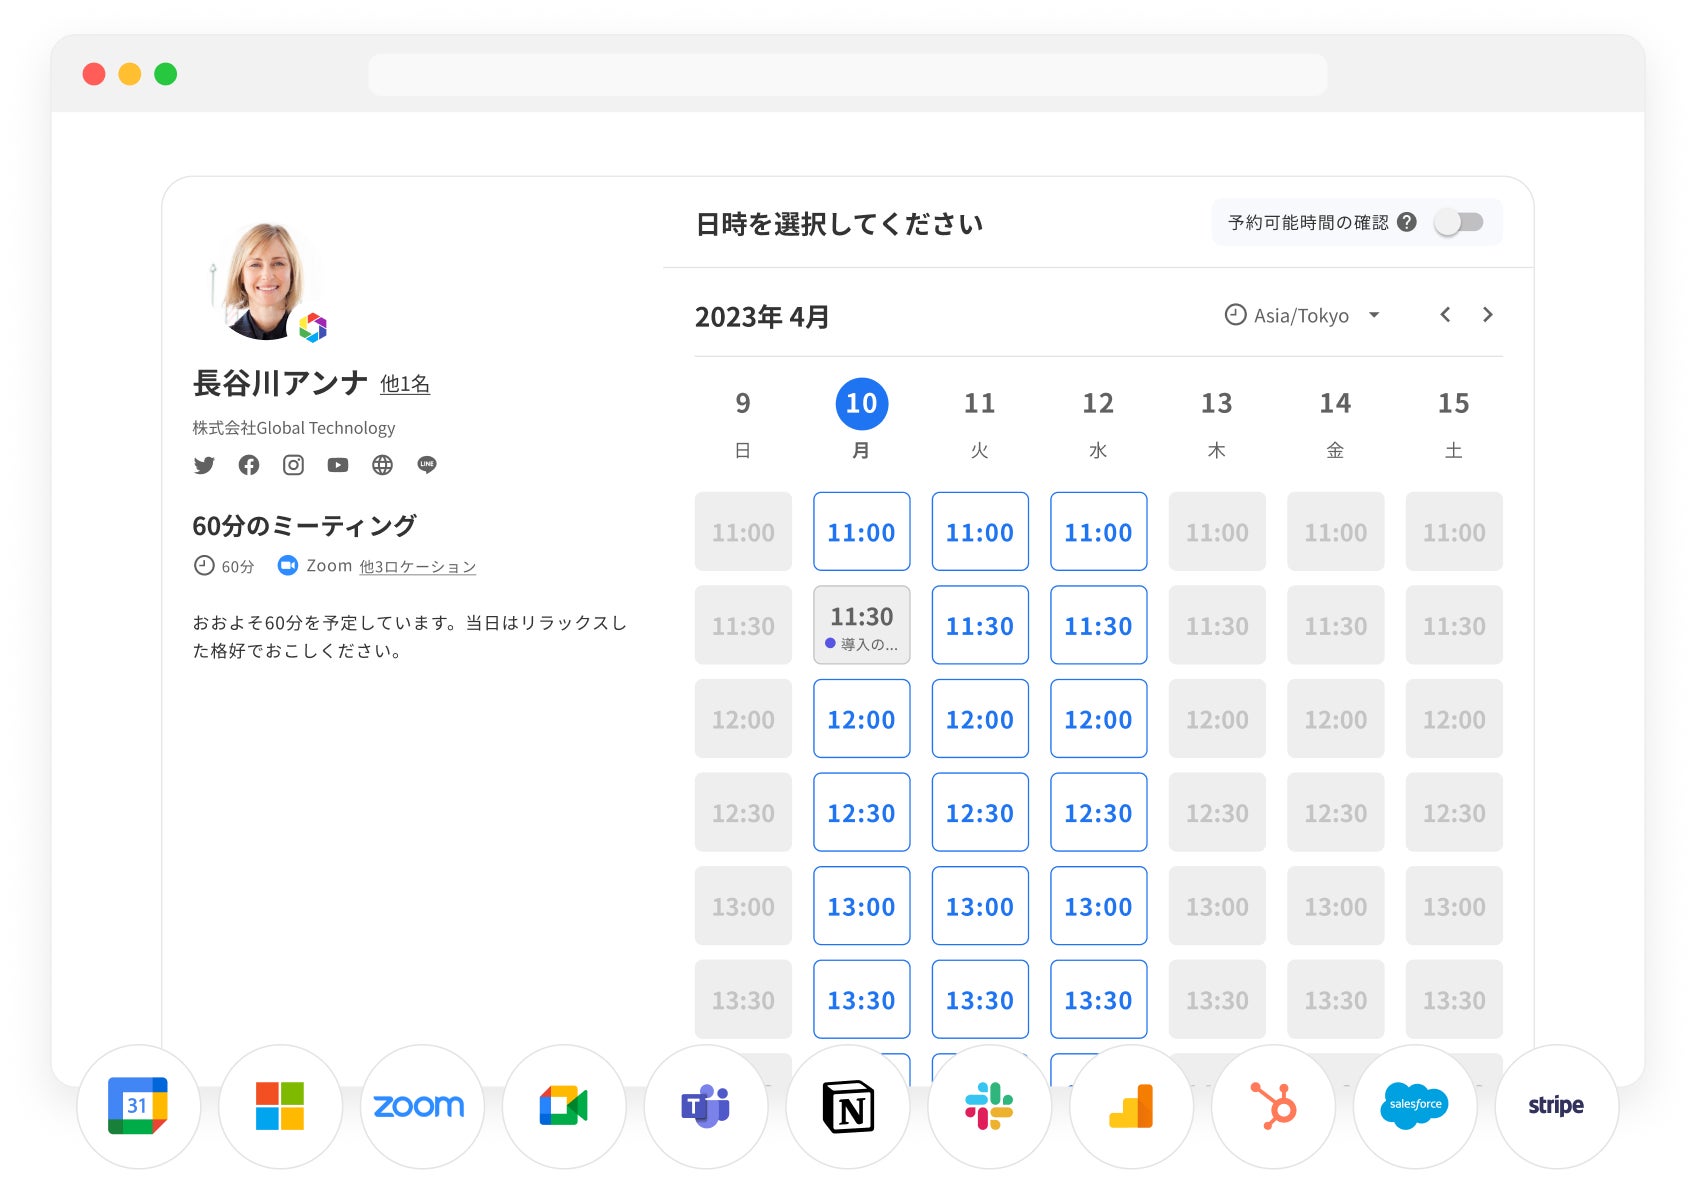Click the Slack integration icon
The image size is (1694, 1204).
pos(990,1106)
